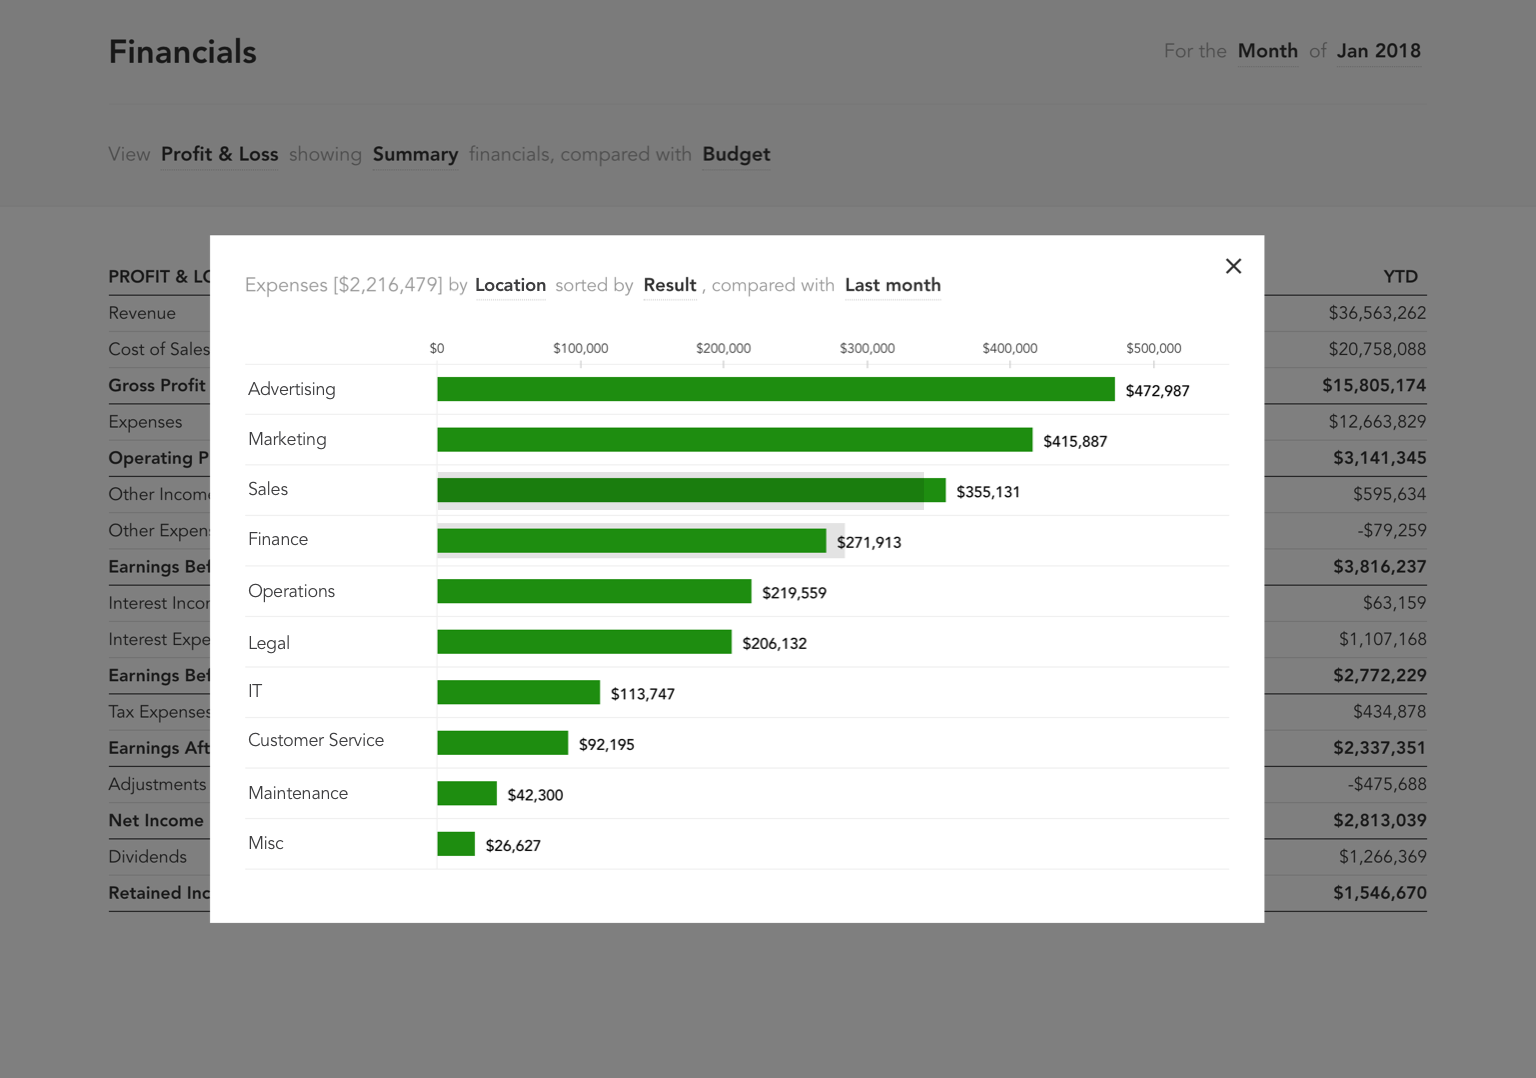Click the IT expense bar
The width and height of the screenshot is (1536, 1078).
click(x=518, y=692)
